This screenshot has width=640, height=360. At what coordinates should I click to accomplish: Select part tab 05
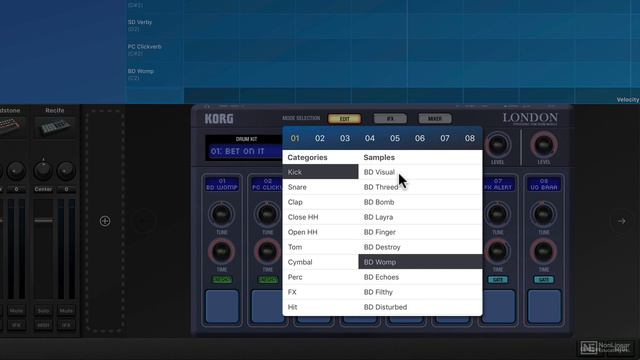(x=395, y=138)
